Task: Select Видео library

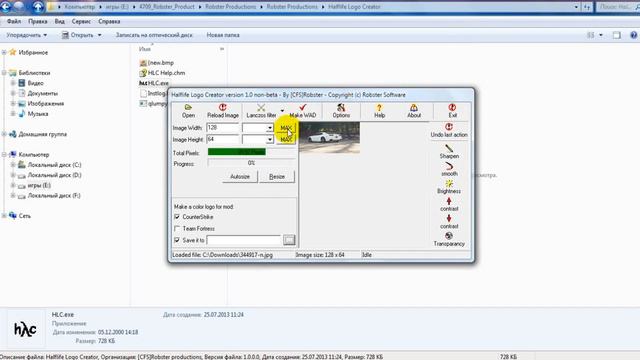Action: point(35,83)
